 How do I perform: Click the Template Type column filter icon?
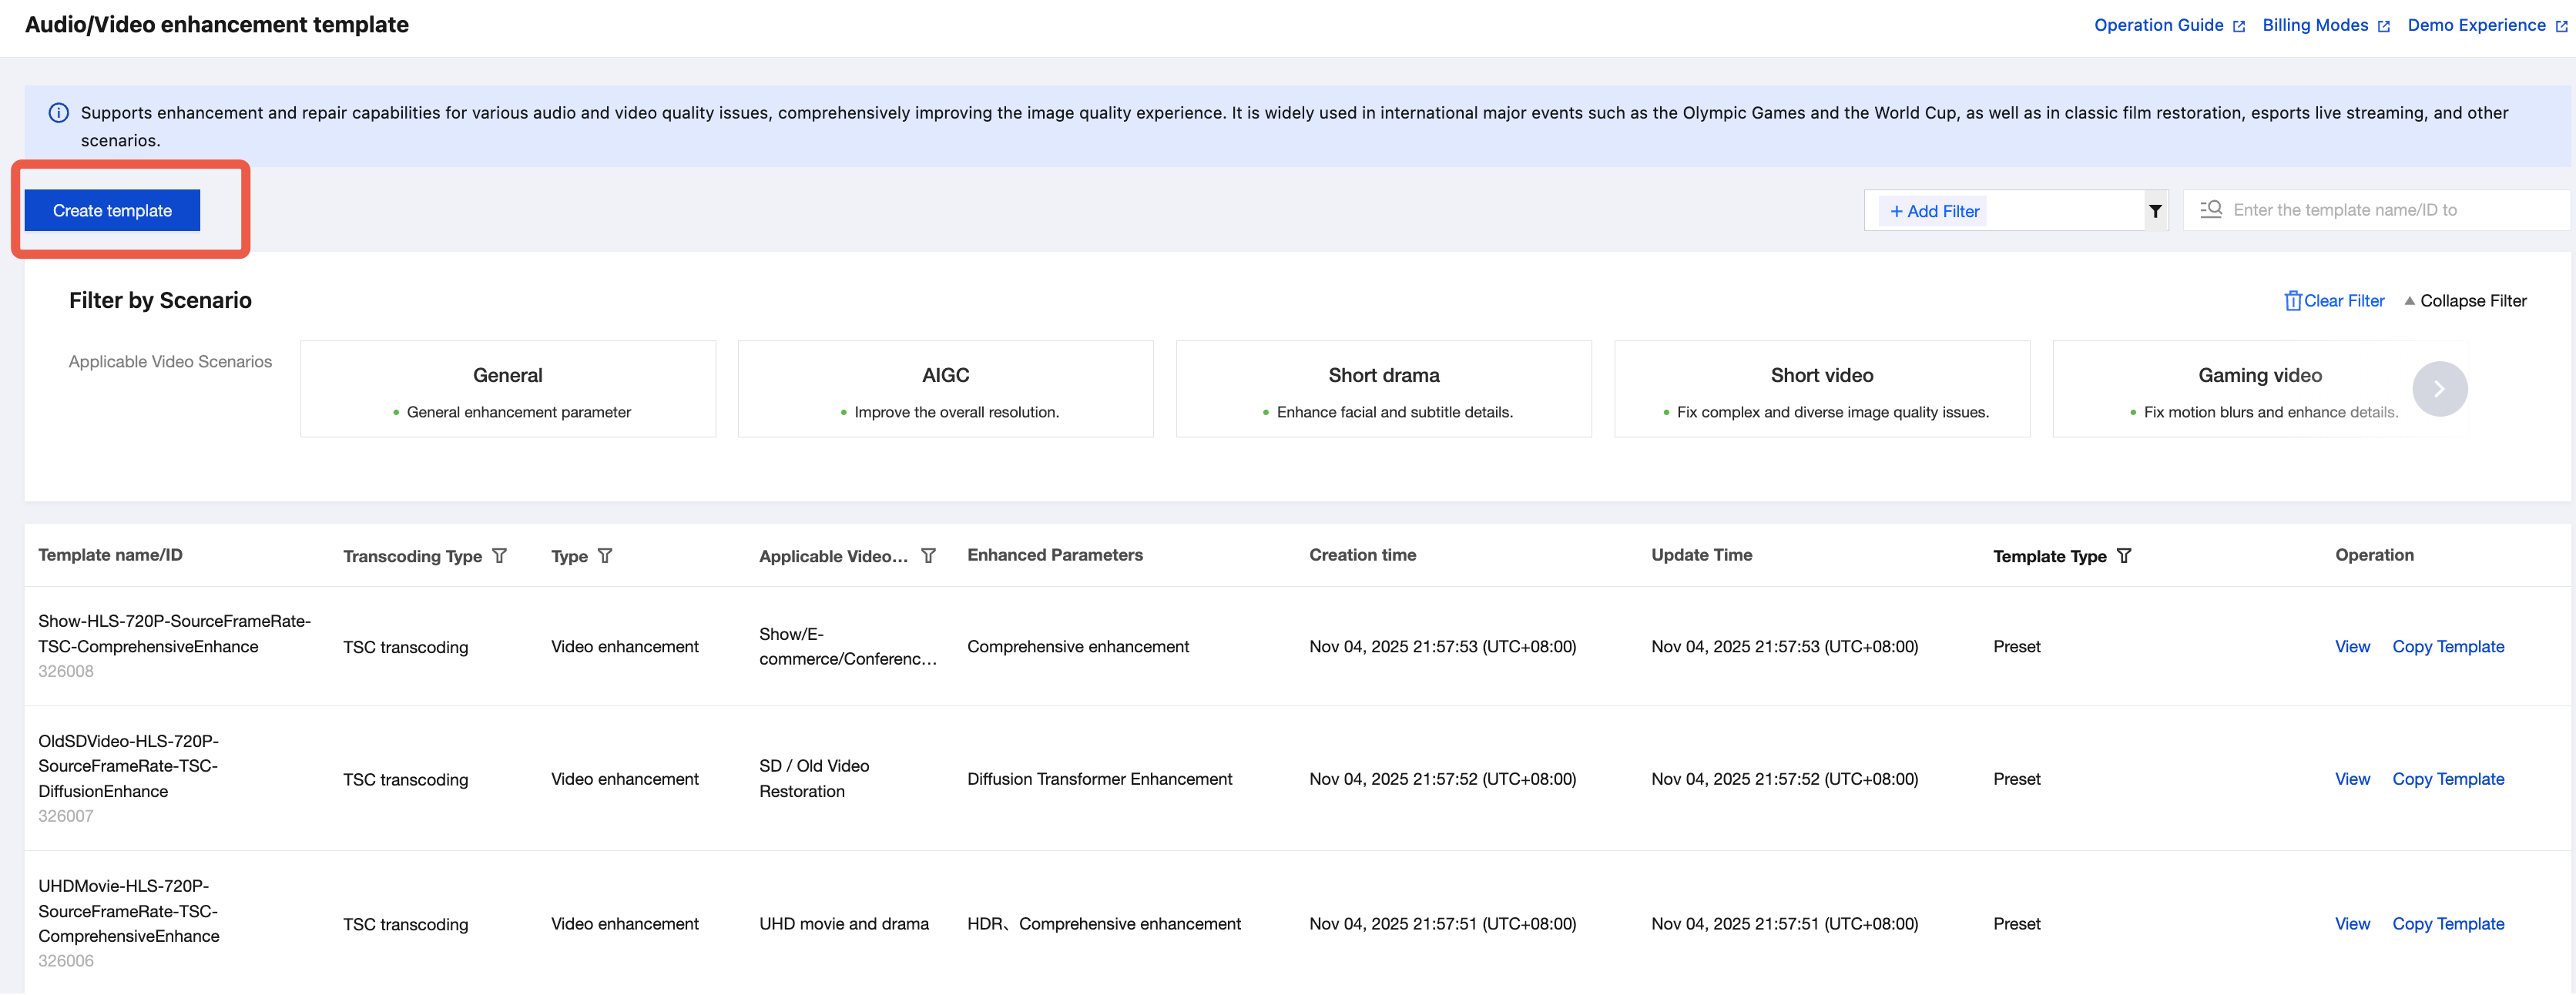(x=2123, y=555)
